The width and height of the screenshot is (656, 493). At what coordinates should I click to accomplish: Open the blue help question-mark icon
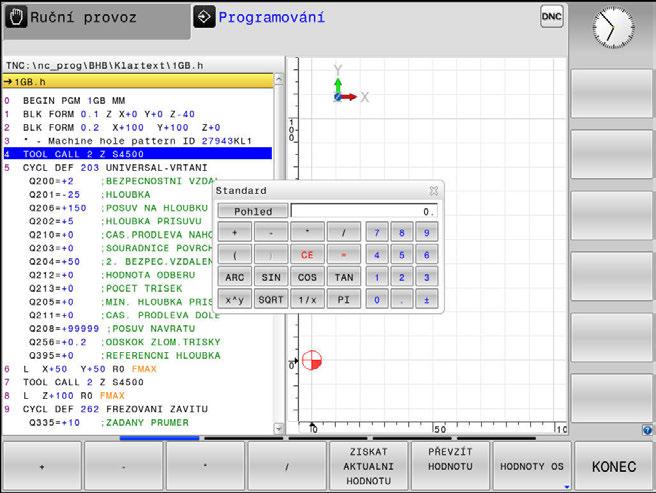[x=647, y=430]
